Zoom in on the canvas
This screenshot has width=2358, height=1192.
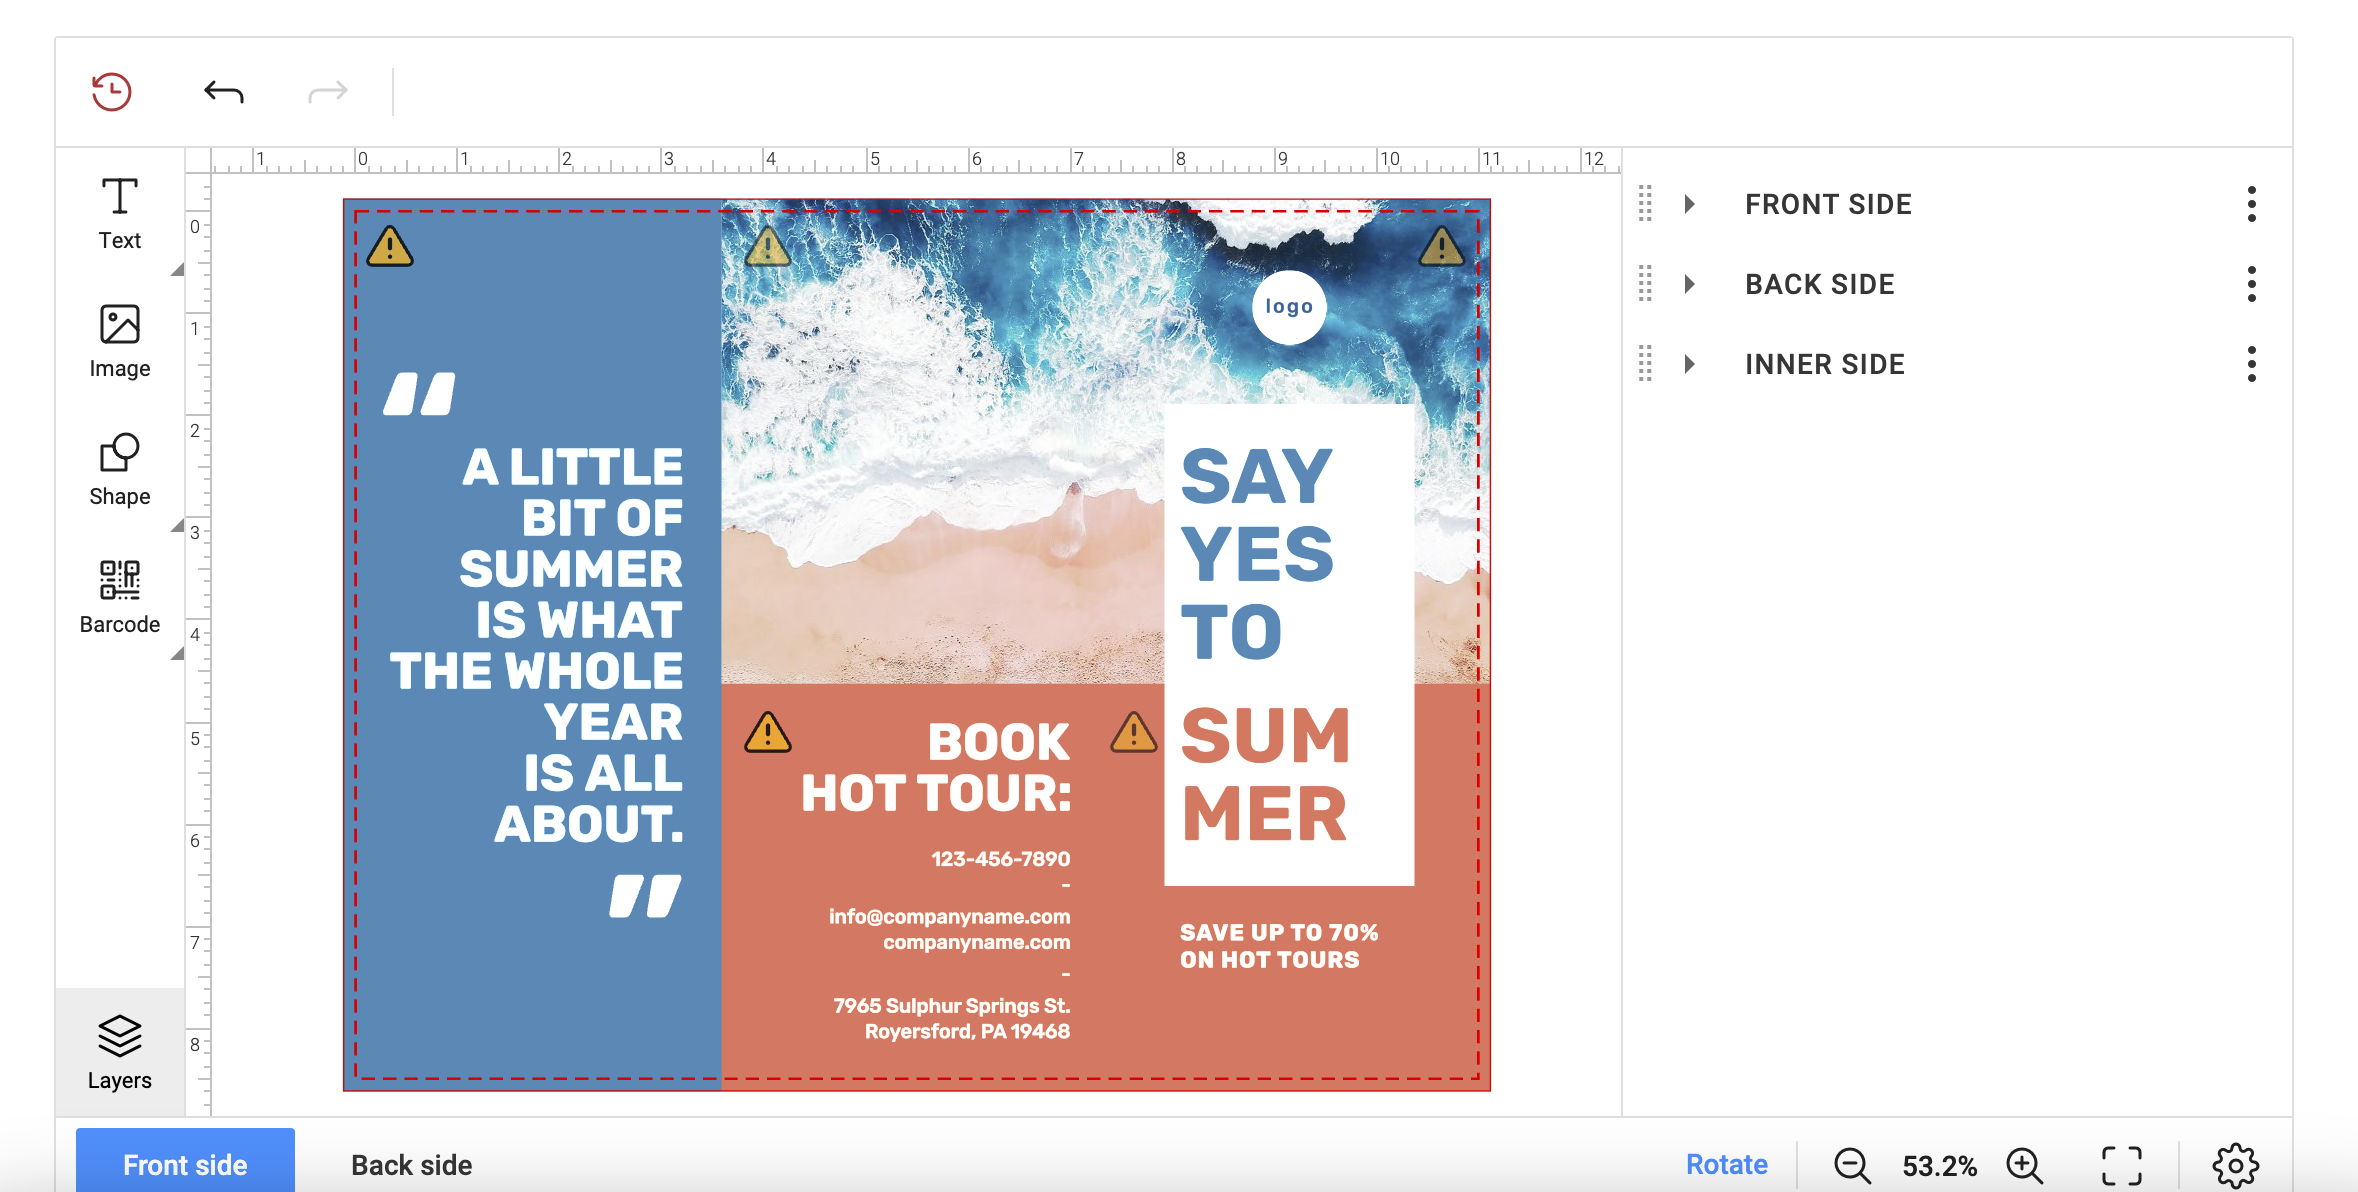(x=2024, y=1165)
